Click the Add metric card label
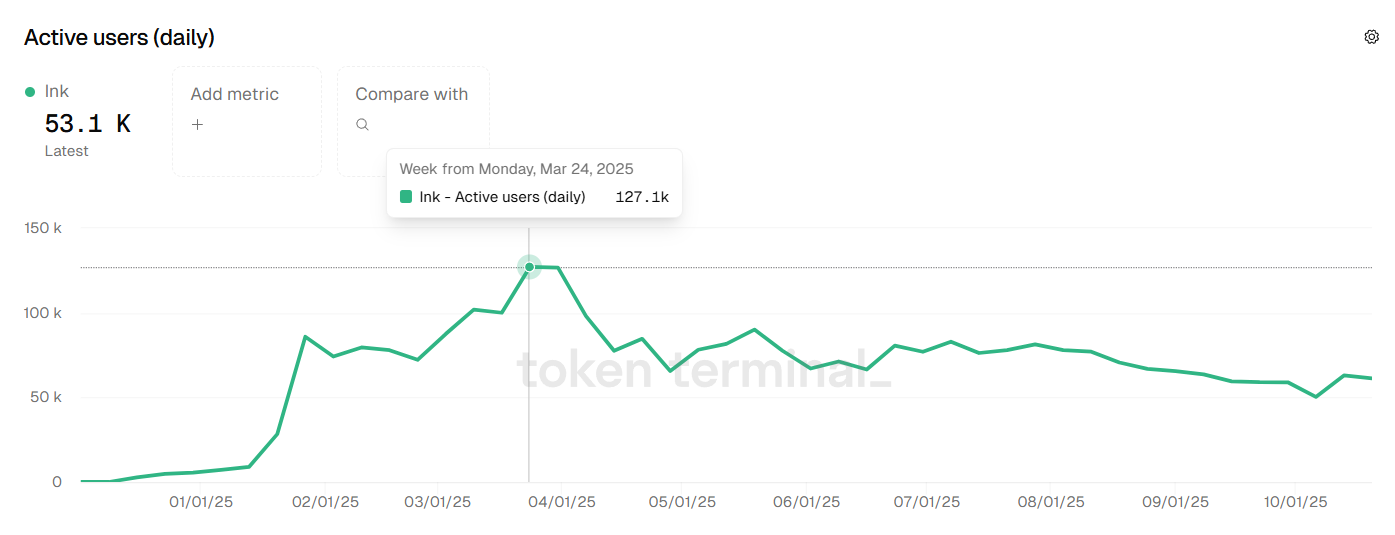1395x535 pixels. point(234,94)
